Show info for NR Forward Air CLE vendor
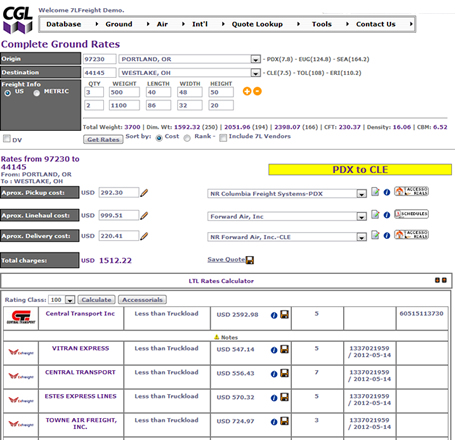 tap(387, 236)
